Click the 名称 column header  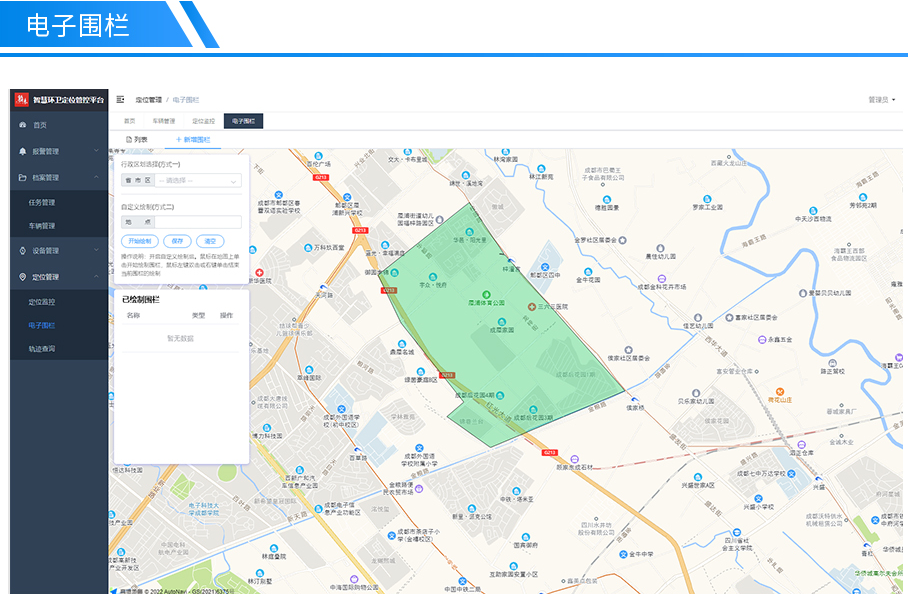coord(133,316)
